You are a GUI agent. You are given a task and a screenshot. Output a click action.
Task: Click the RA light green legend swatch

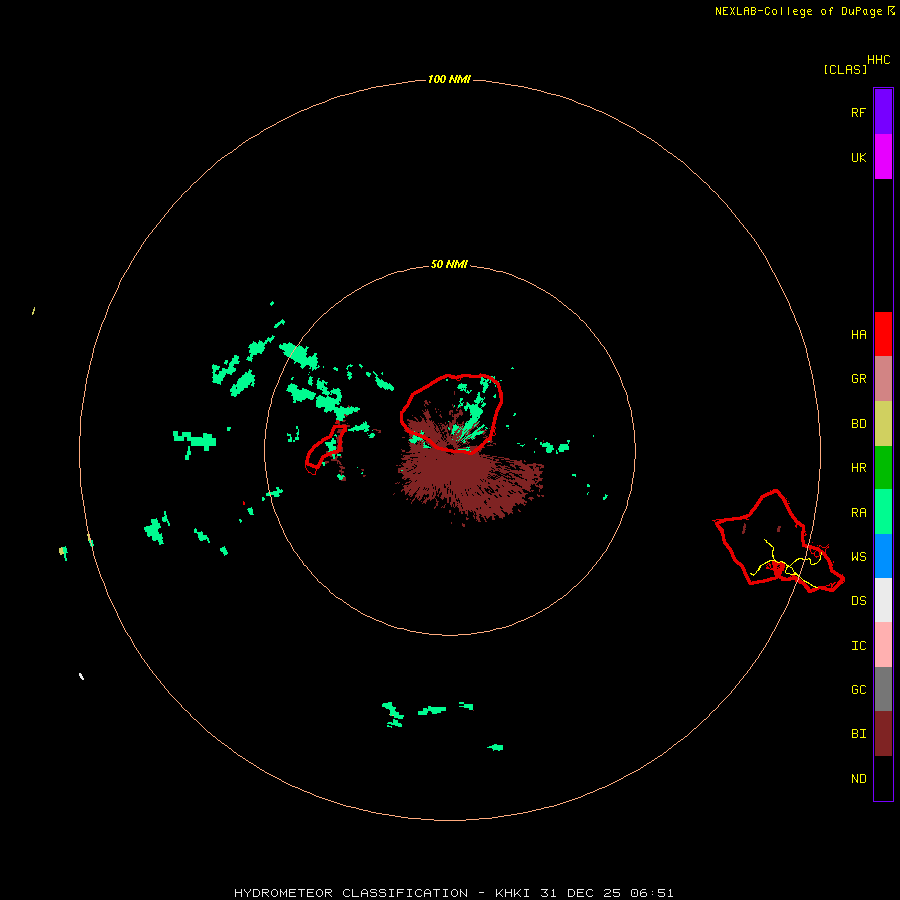tap(883, 512)
